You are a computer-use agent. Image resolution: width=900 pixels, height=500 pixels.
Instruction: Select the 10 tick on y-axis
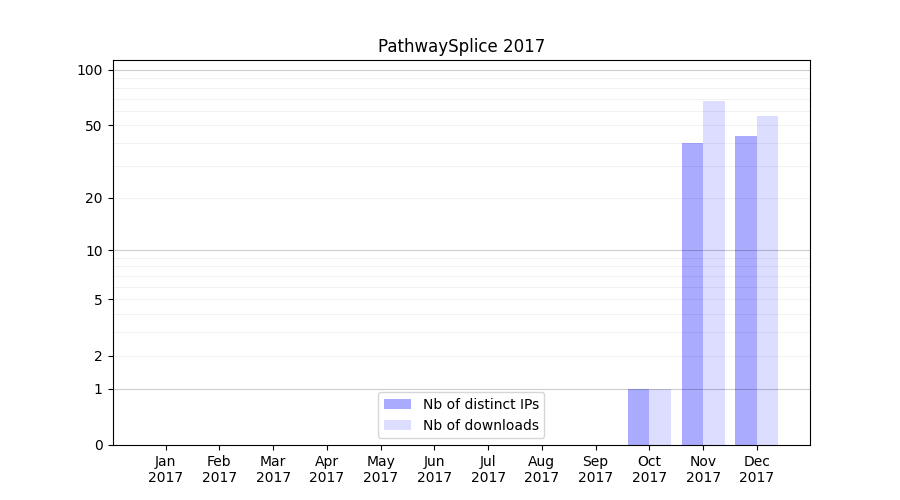(94, 251)
